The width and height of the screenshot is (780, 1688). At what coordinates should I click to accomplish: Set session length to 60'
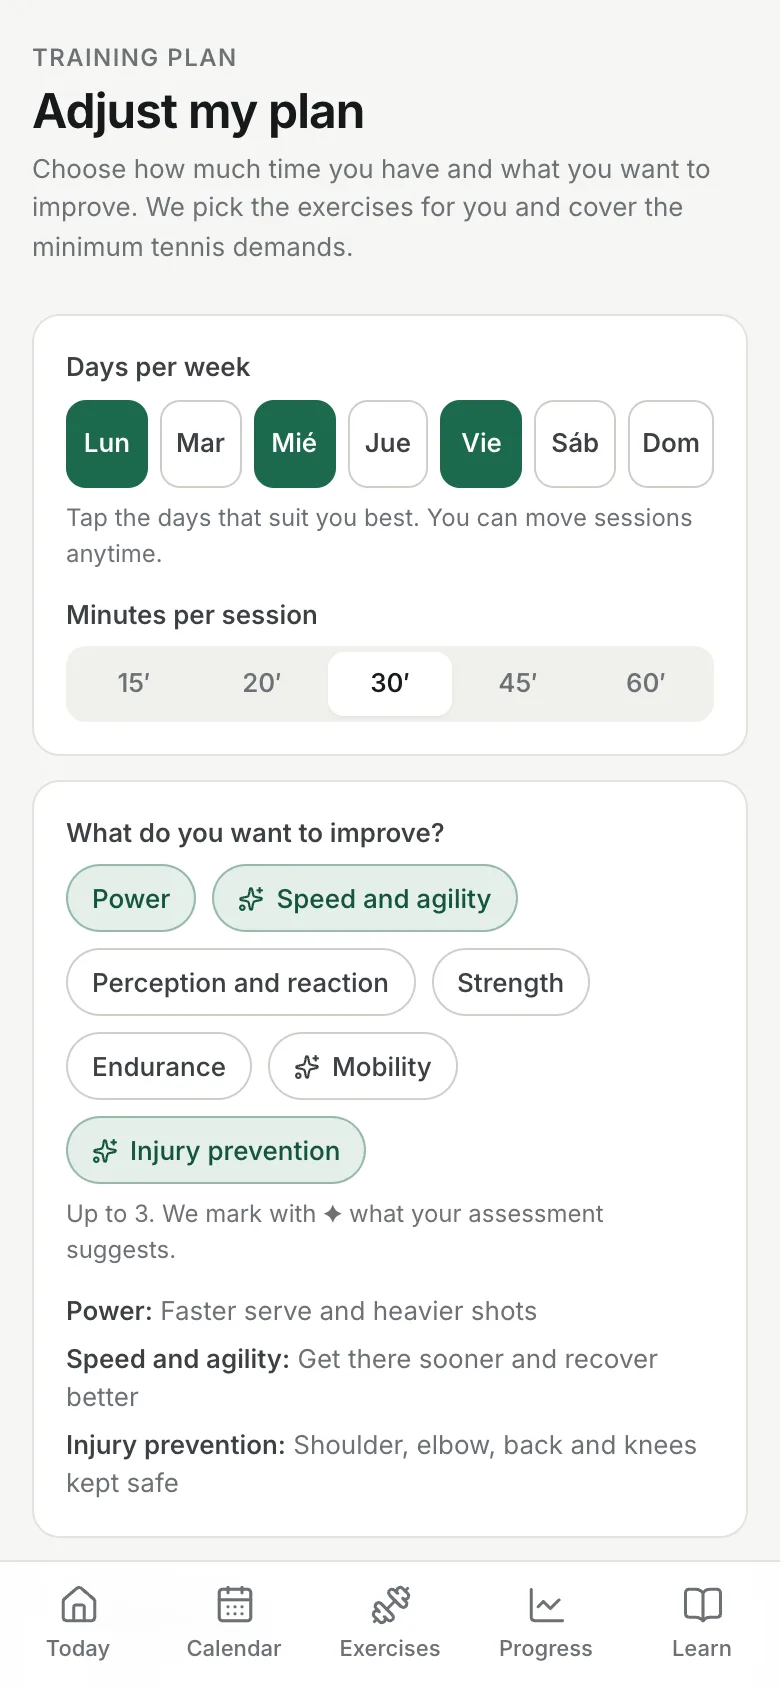pos(646,684)
